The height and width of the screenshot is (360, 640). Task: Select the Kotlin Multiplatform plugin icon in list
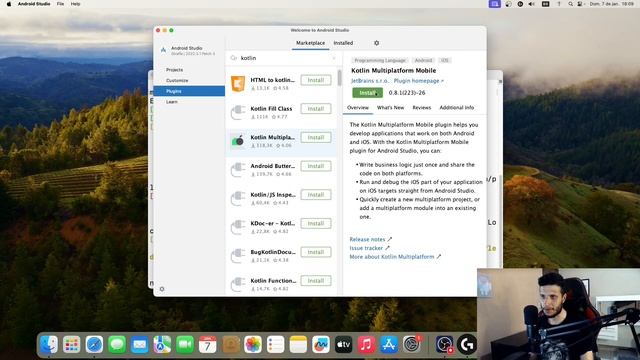click(x=238, y=141)
